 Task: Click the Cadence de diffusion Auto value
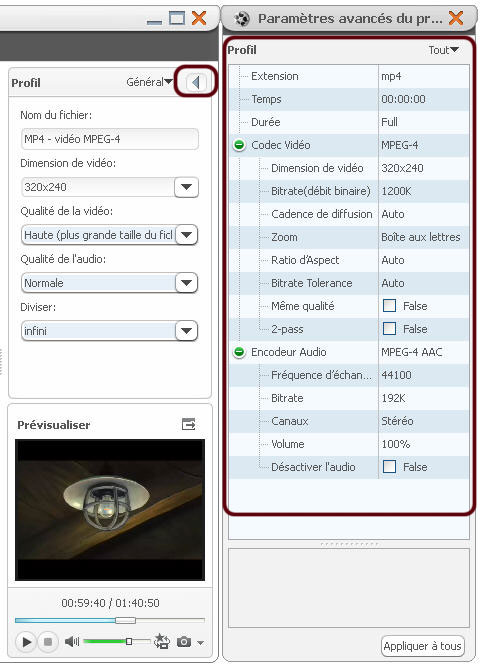[393, 214]
